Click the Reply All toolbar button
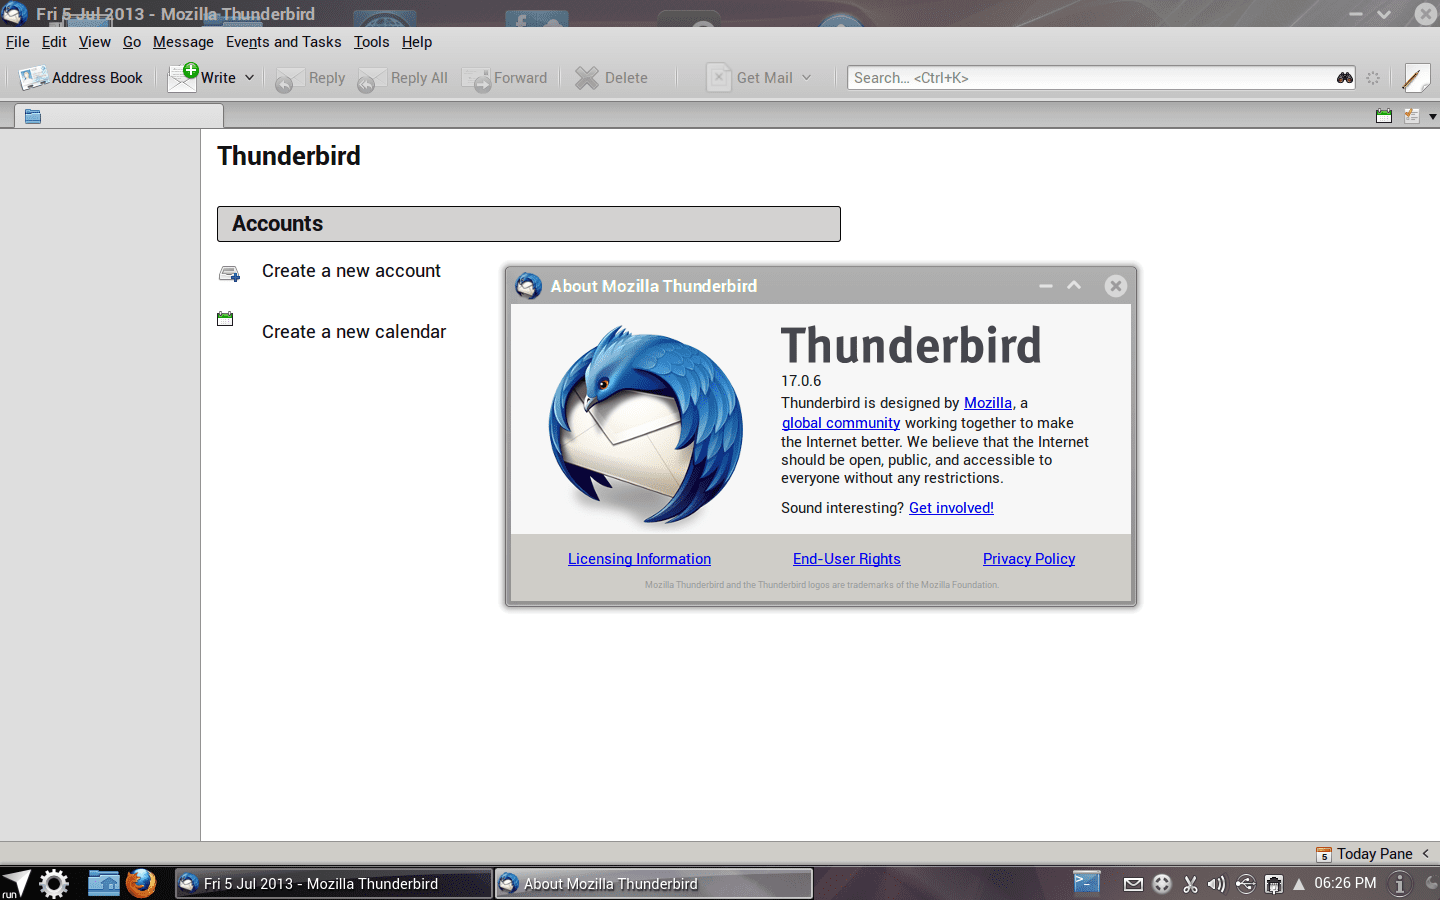This screenshot has width=1440, height=900. 403,78
